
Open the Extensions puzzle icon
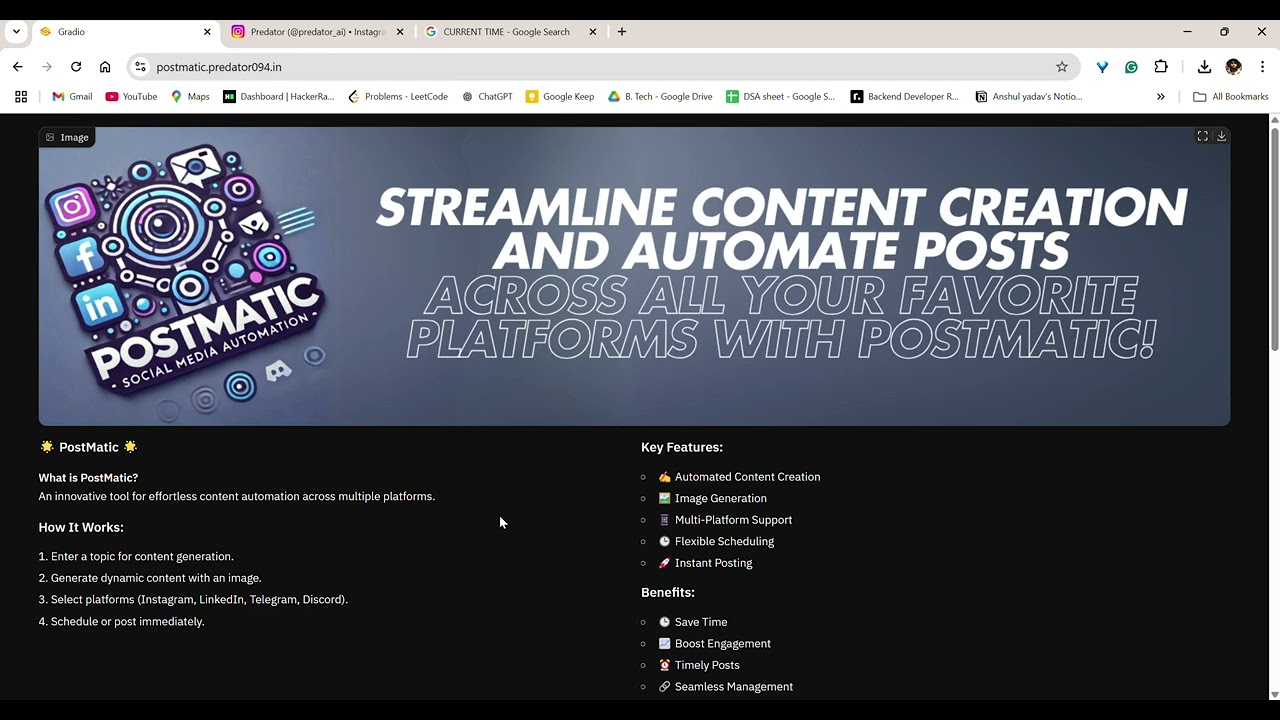[1161, 67]
